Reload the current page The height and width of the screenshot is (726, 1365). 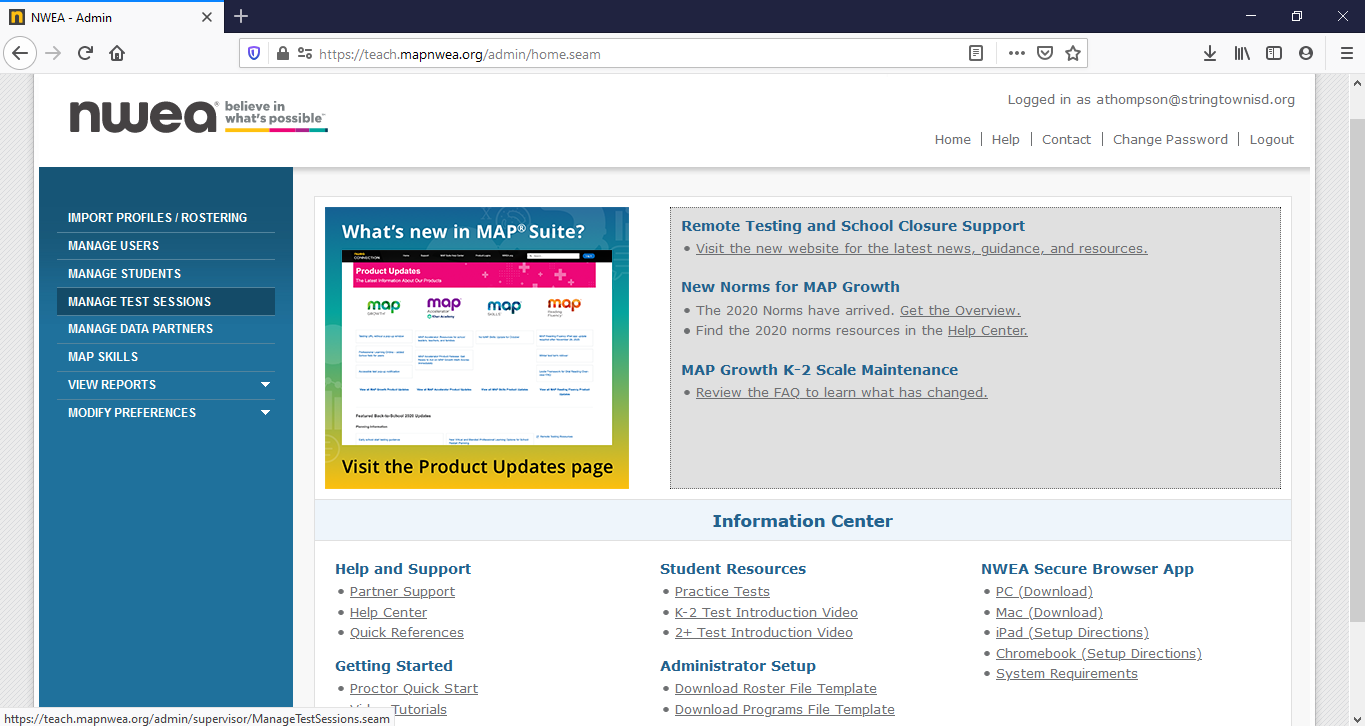(84, 52)
